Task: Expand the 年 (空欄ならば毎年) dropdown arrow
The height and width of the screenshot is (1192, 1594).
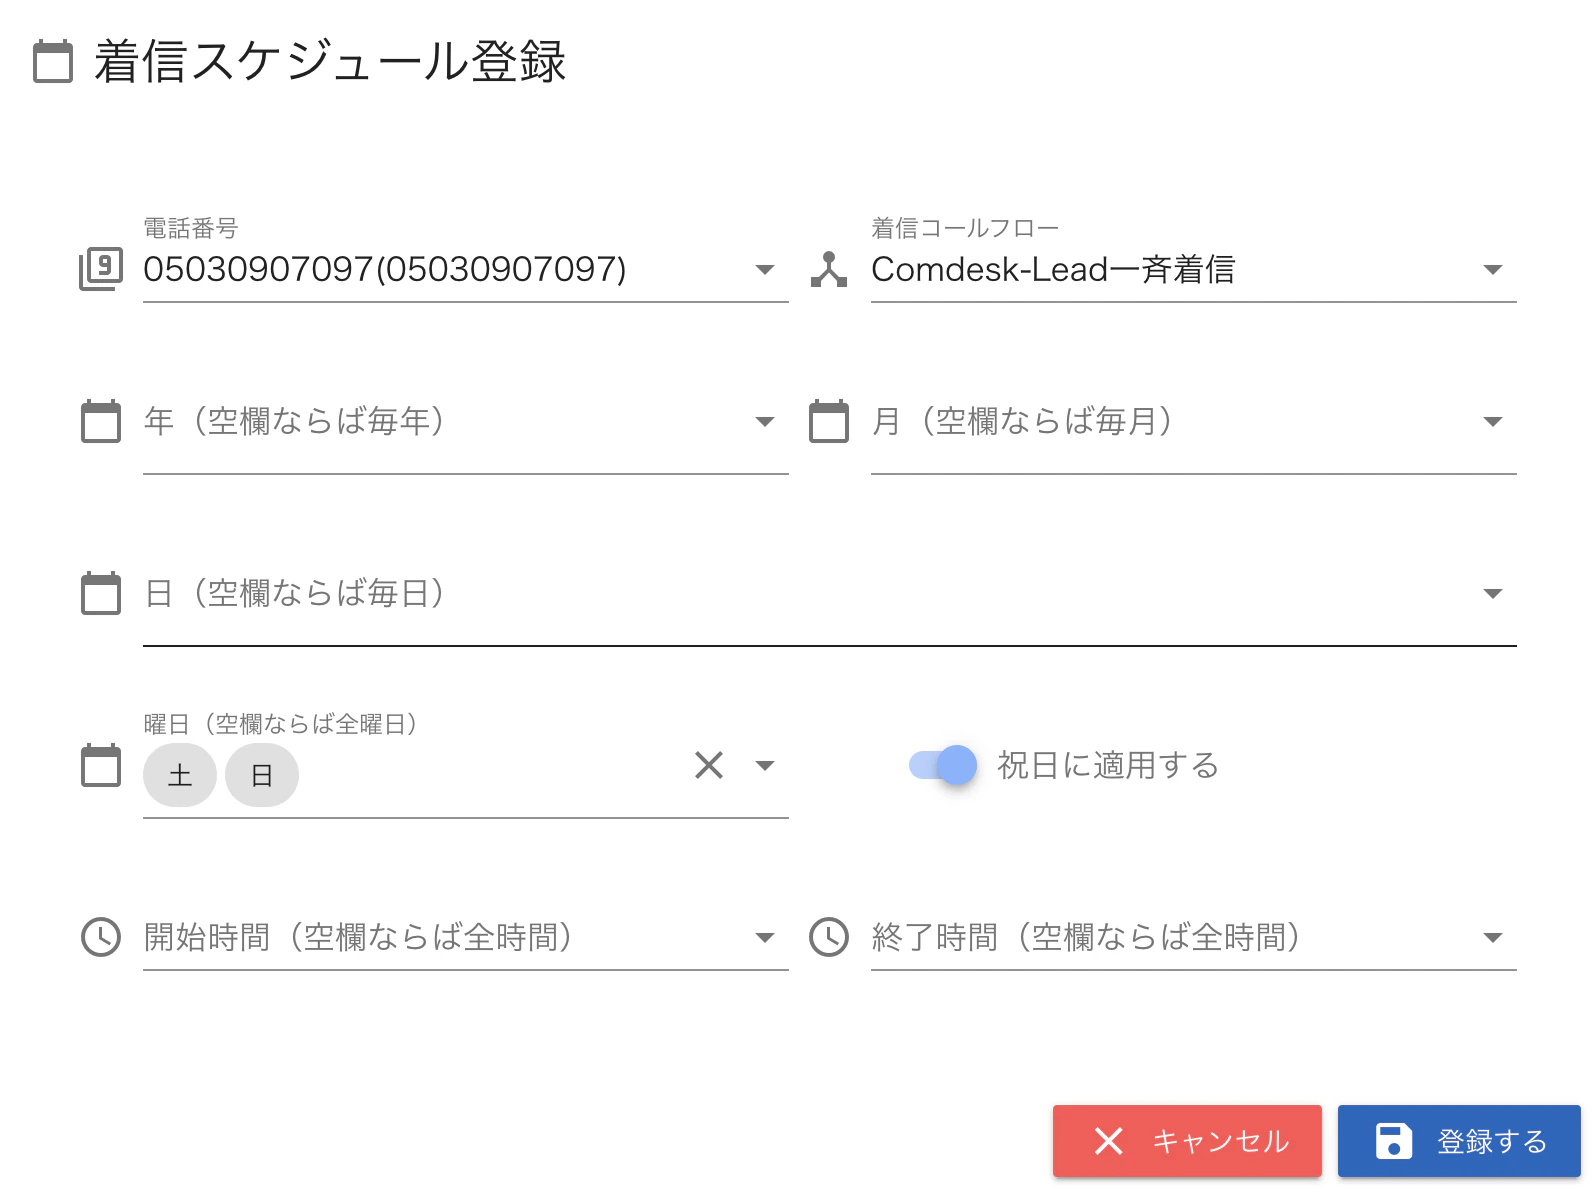Action: 765,421
